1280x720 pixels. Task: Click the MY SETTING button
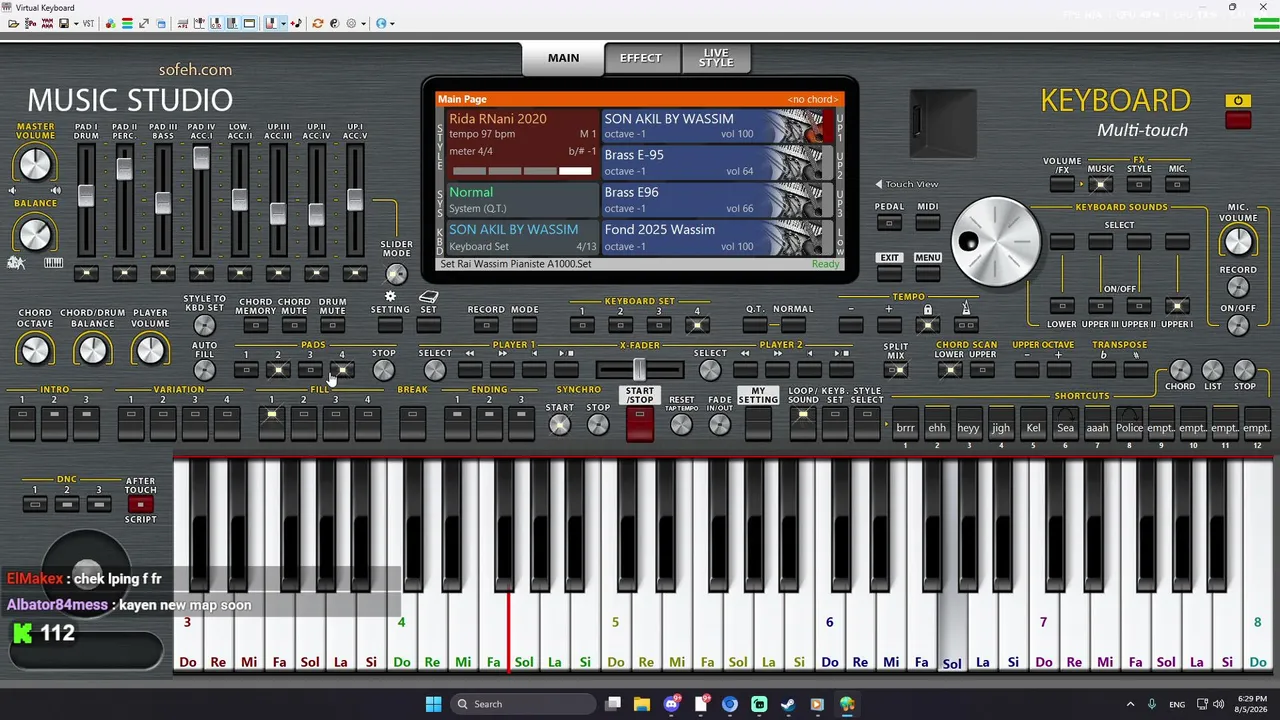(x=758, y=425)
